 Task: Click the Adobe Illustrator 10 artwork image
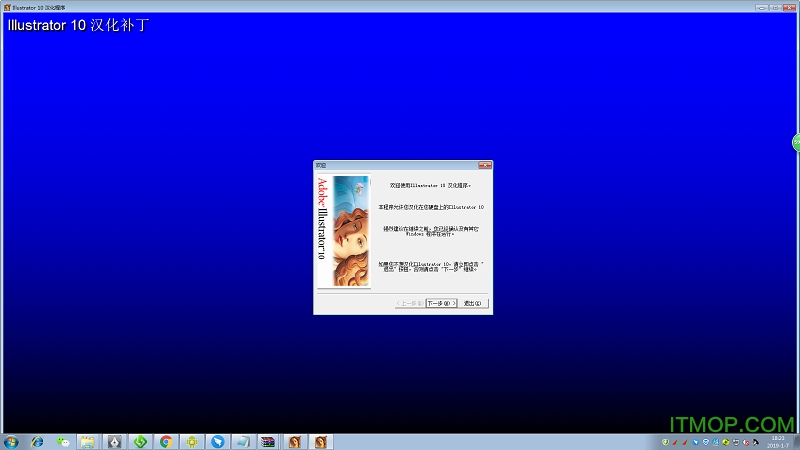click(344, 231)
